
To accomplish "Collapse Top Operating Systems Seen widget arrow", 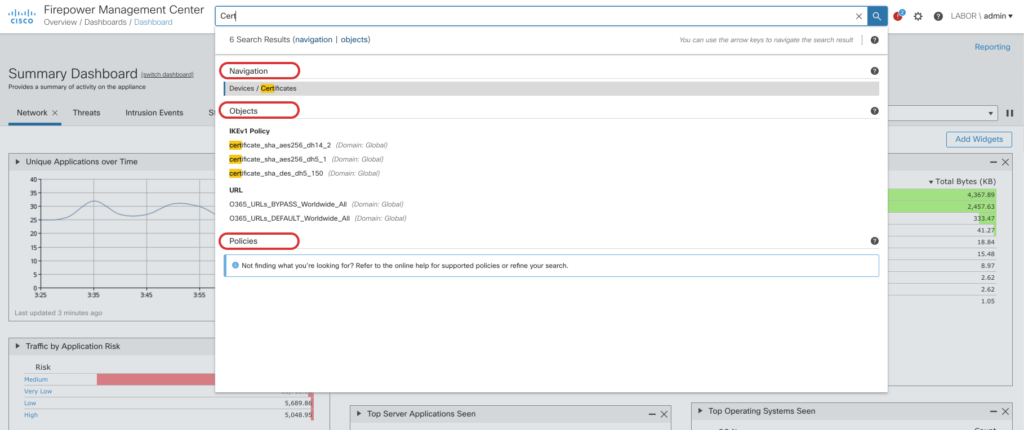I will [701, 411].
